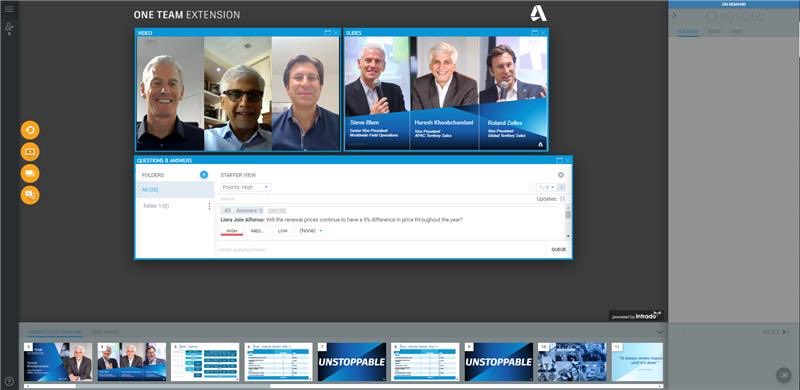Open the (None) assignment dropdown

click(x=311, y=231)
